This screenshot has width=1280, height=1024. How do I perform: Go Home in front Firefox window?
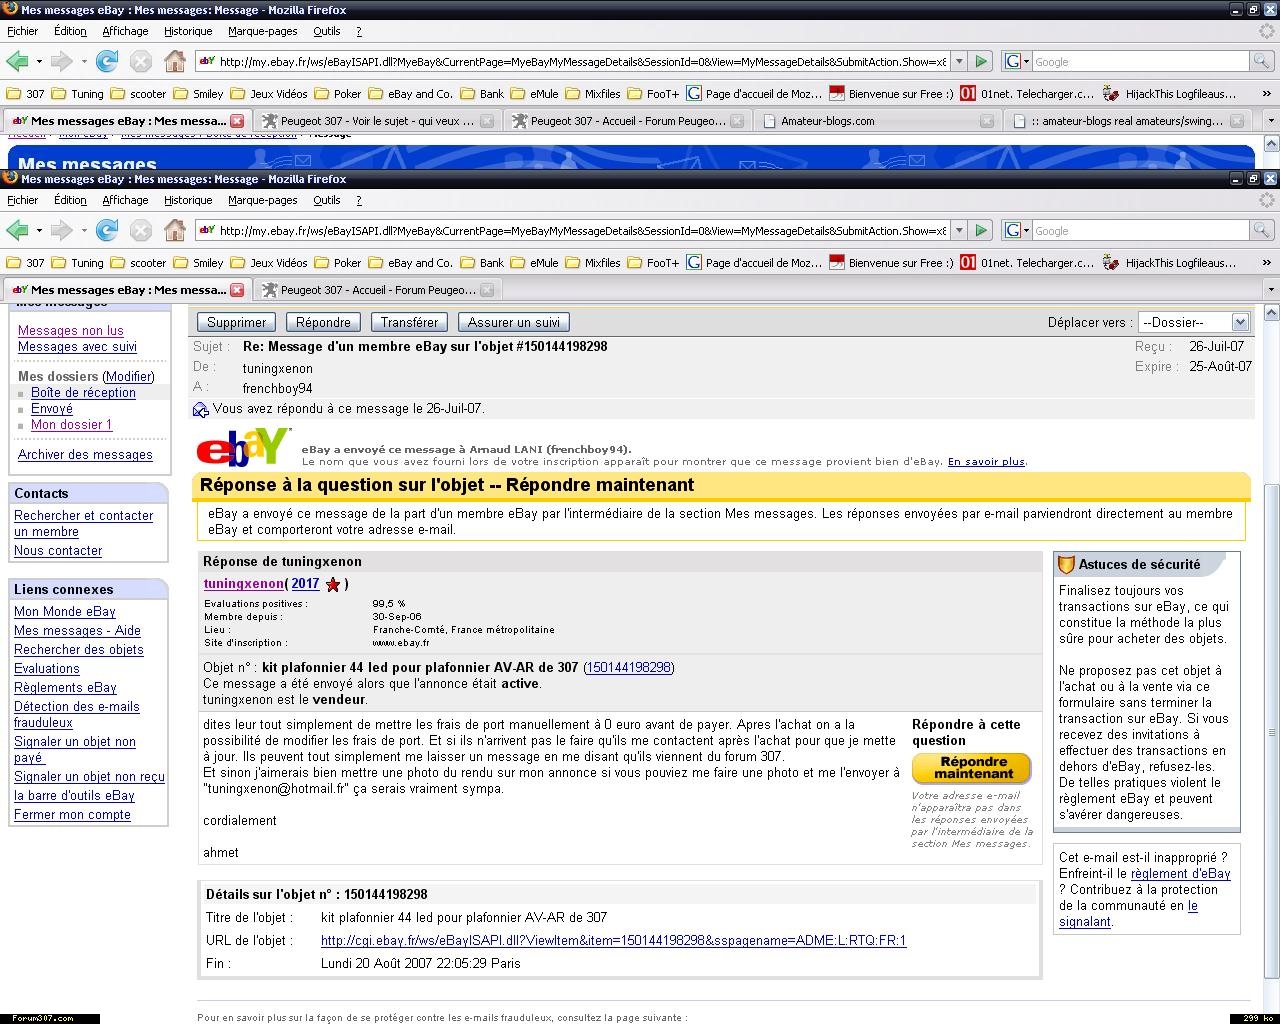pos(175,230)
